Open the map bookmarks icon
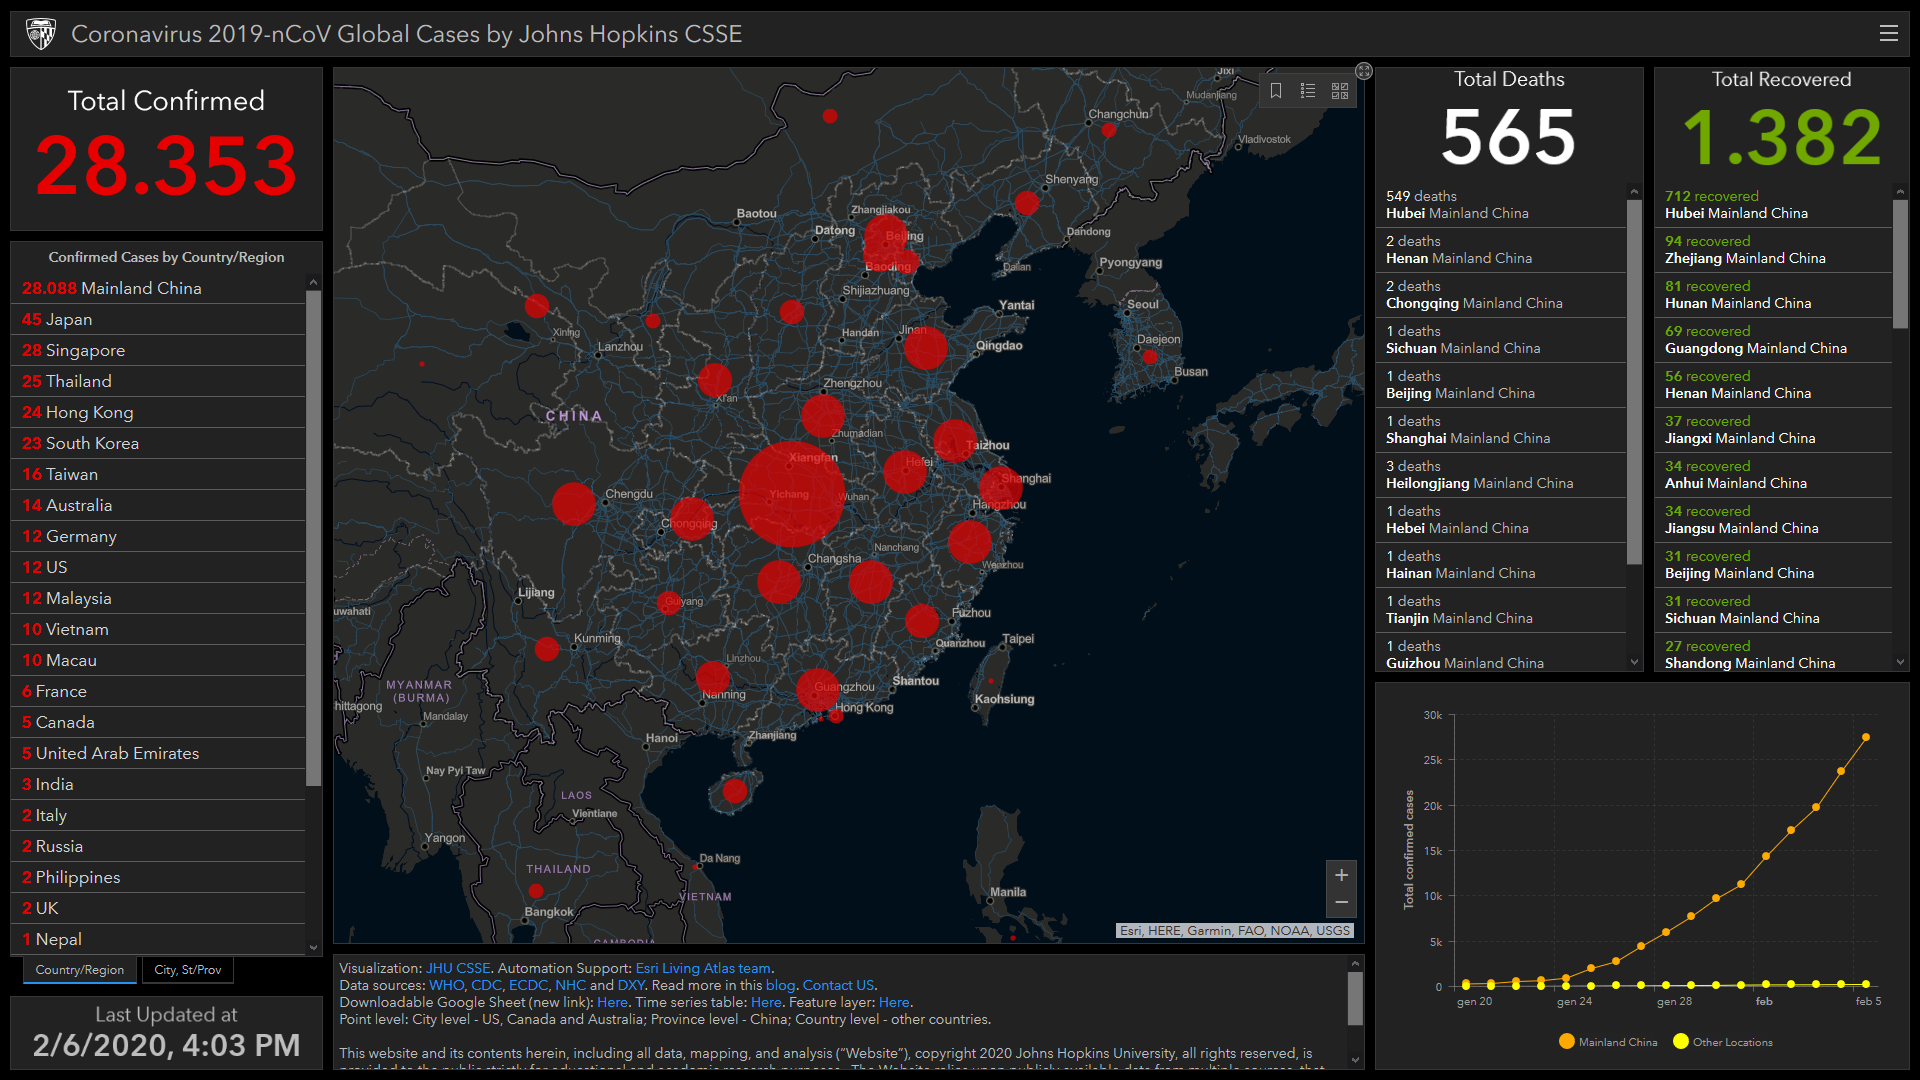Image resolution: width=1920 pixels, height=1080 pixels. coord(1276,91)
